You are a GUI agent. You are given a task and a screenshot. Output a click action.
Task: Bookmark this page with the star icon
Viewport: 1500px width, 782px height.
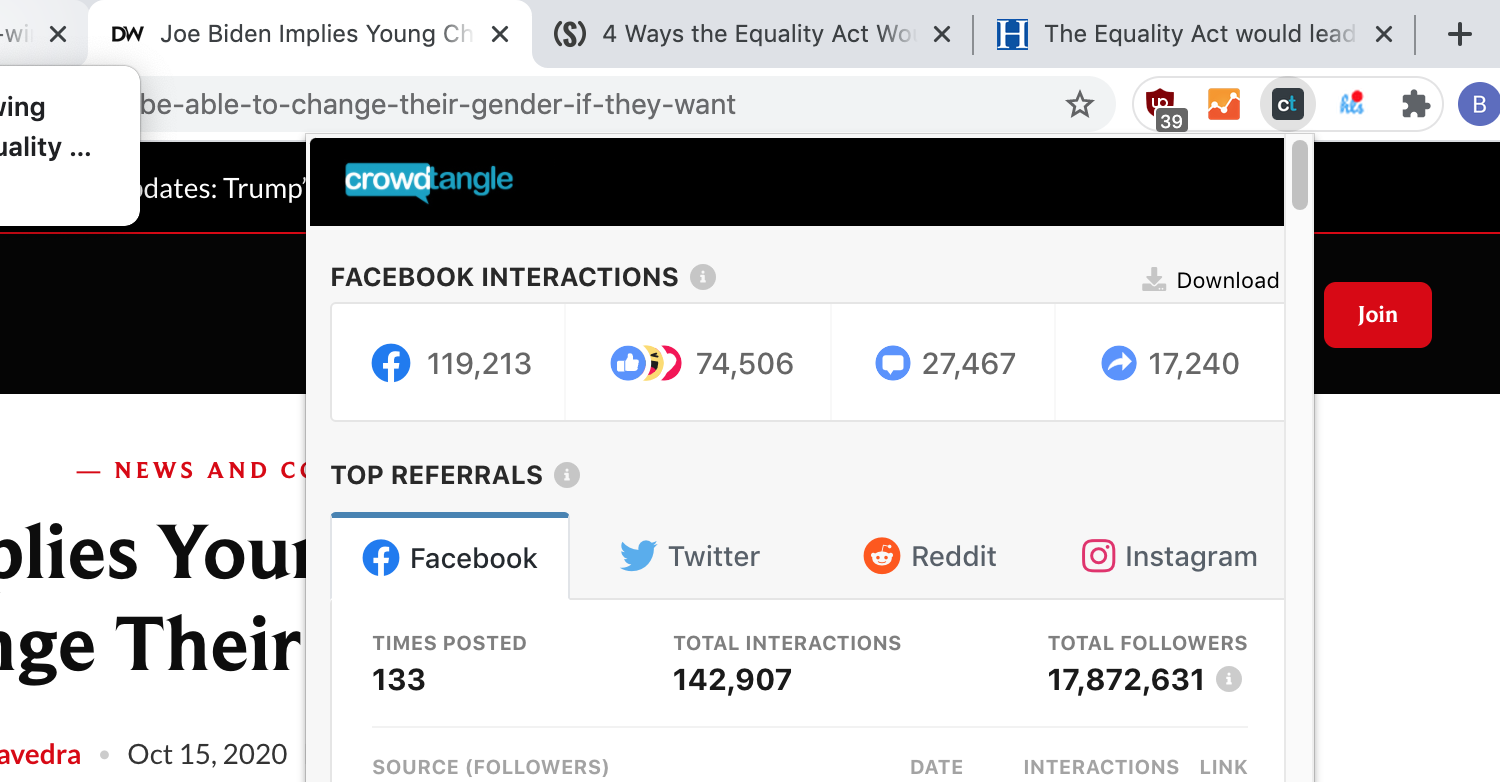tap(1079, 104)
